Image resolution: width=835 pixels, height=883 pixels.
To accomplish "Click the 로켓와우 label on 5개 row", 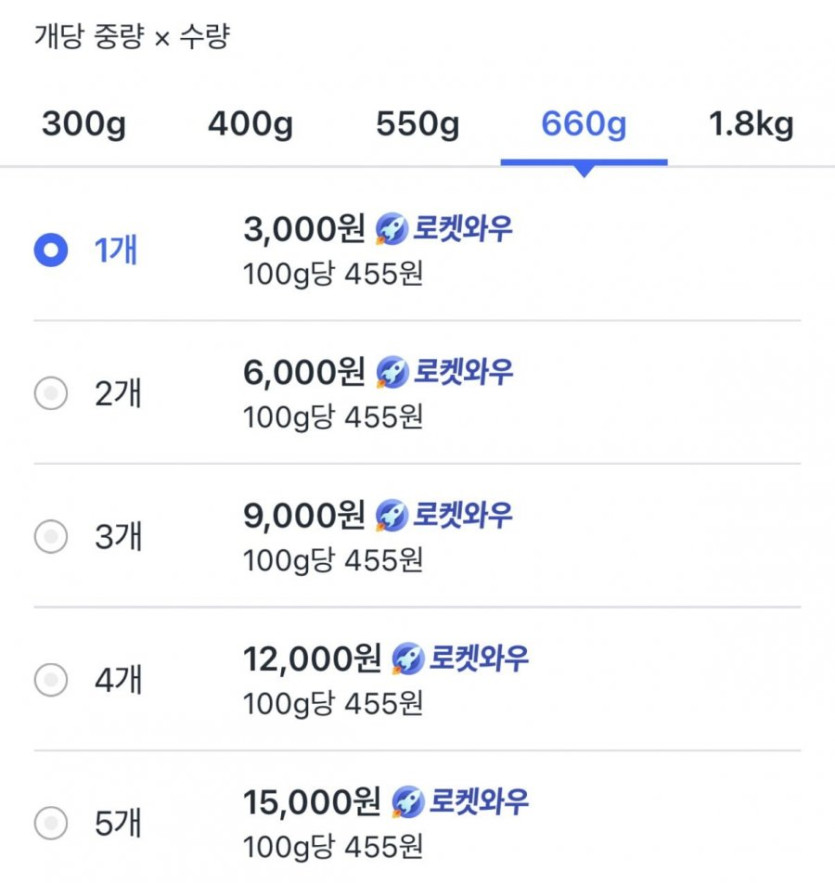I will (x=479, y=802).
